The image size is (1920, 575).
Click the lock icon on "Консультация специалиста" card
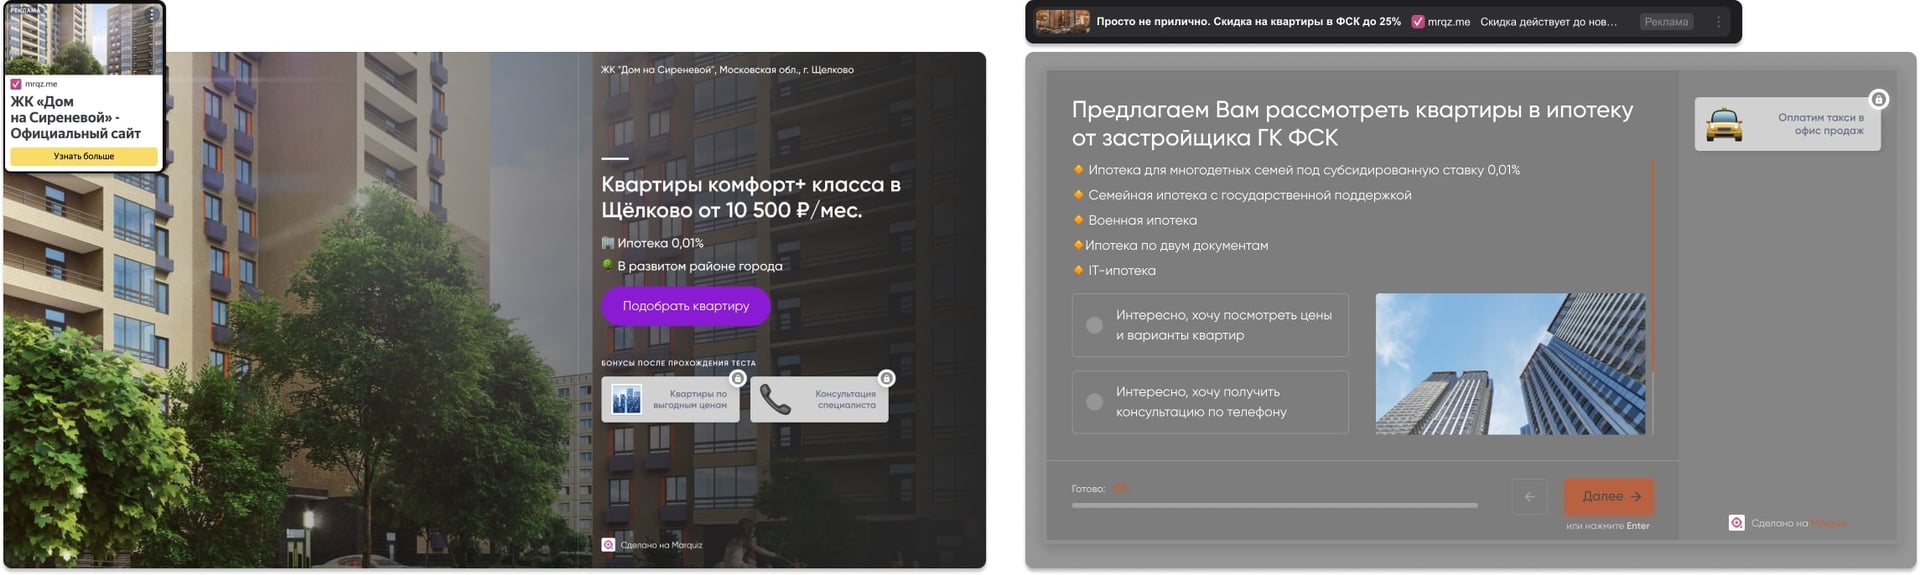click(x=886, y=378)
